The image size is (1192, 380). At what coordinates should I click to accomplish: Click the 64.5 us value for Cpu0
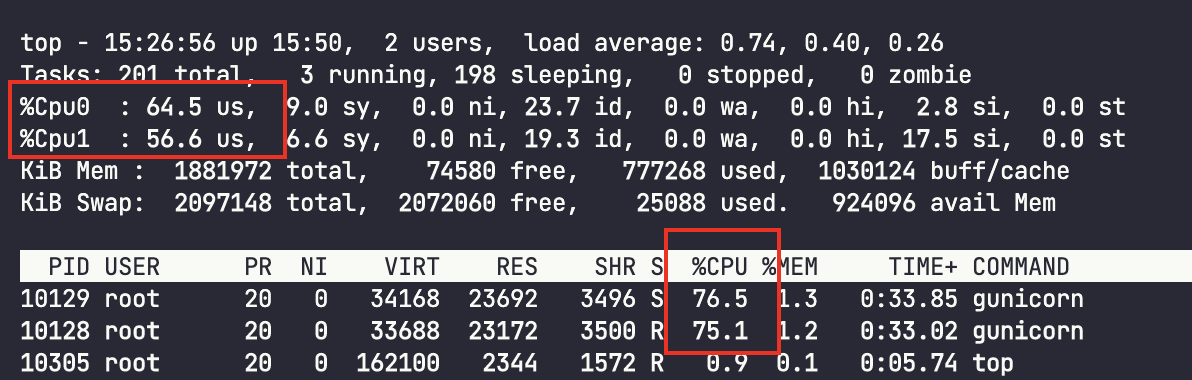(x=195, y=108)
